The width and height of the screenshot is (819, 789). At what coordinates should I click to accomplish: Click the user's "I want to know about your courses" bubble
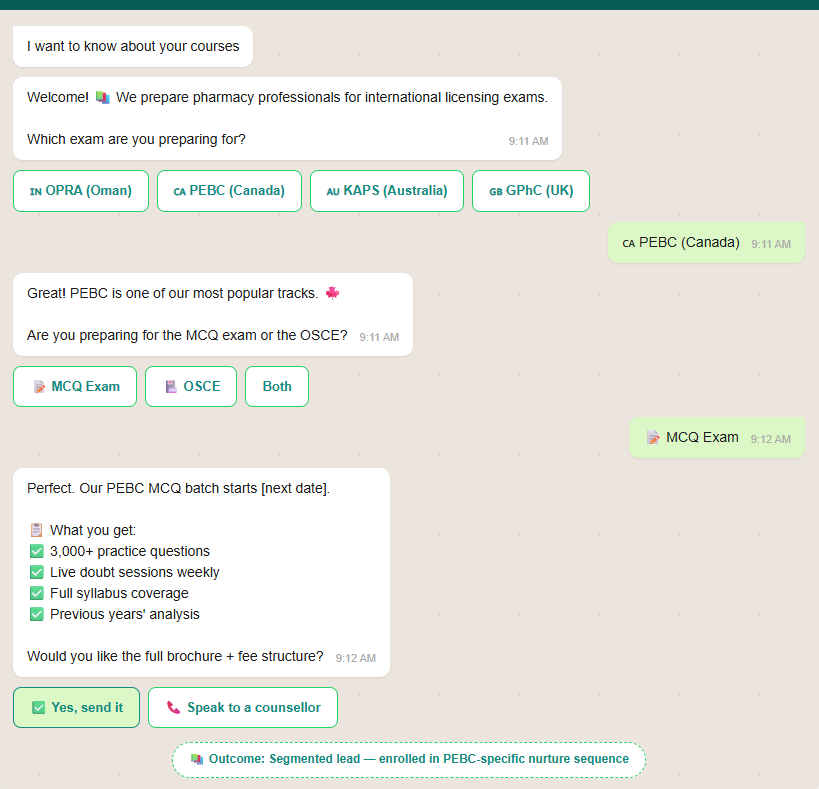pos(132,46)
